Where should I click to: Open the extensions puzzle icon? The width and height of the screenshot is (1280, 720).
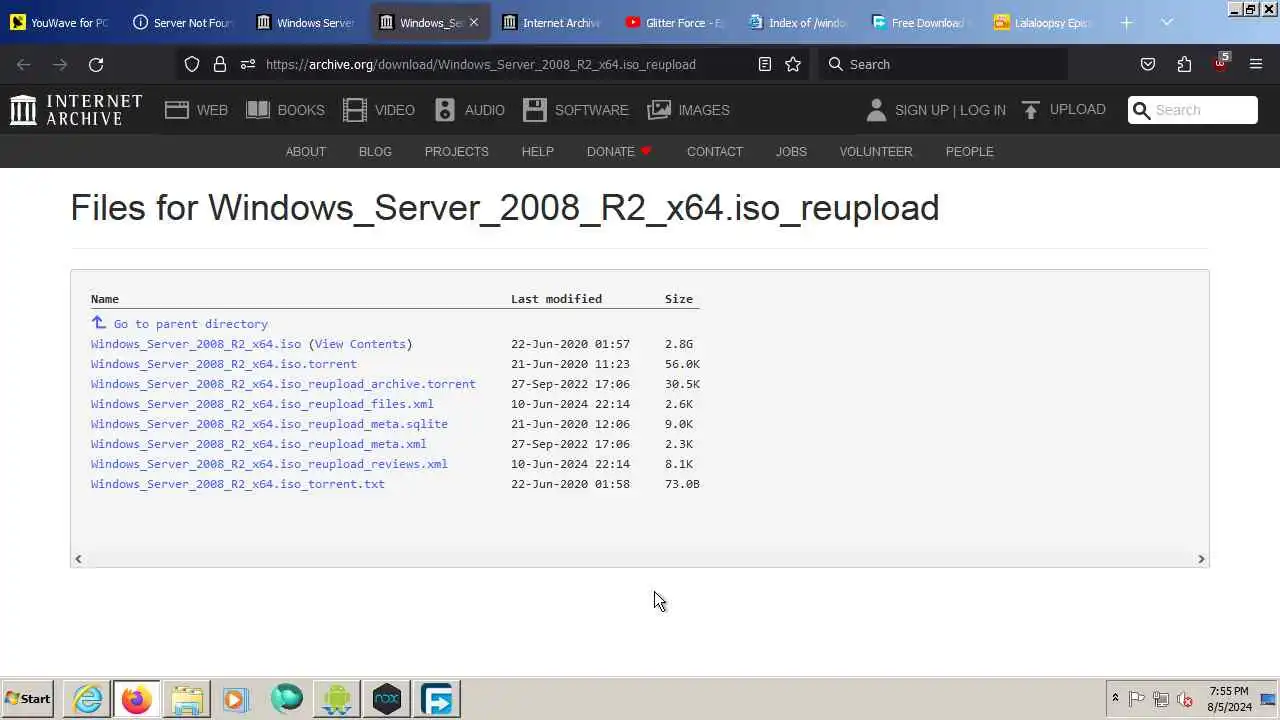click(x=1184, y=64)
